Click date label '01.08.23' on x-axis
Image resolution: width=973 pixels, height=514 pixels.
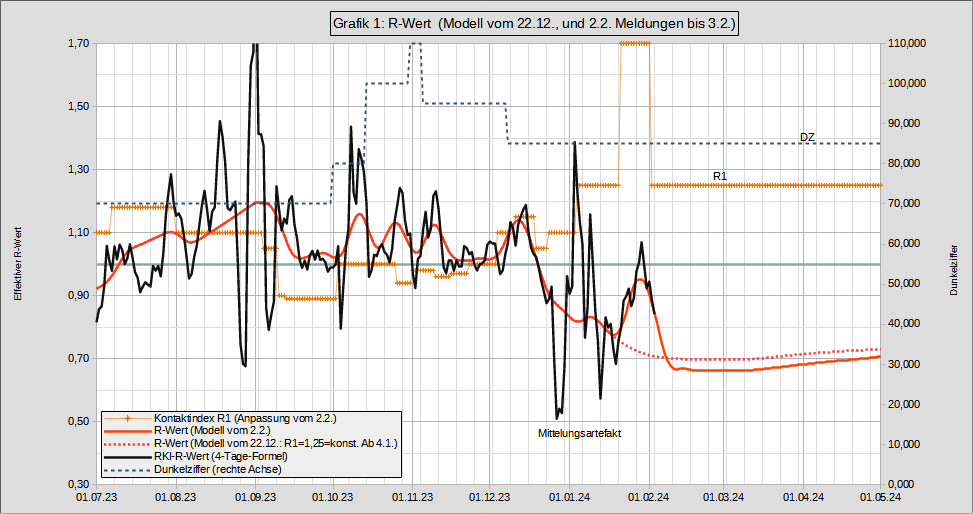pos(176,497)
